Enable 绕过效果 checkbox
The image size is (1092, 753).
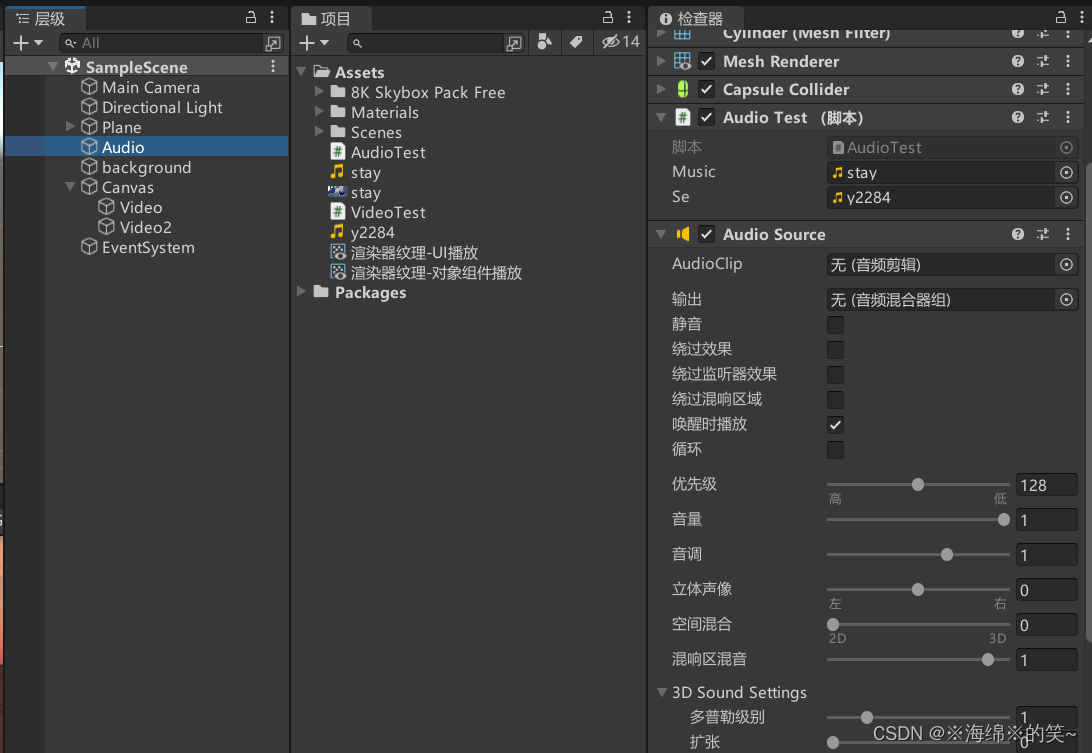[835, 350]
